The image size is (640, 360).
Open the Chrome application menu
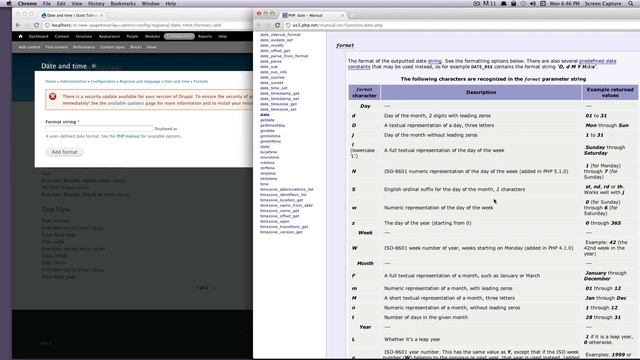coord(27,4)
